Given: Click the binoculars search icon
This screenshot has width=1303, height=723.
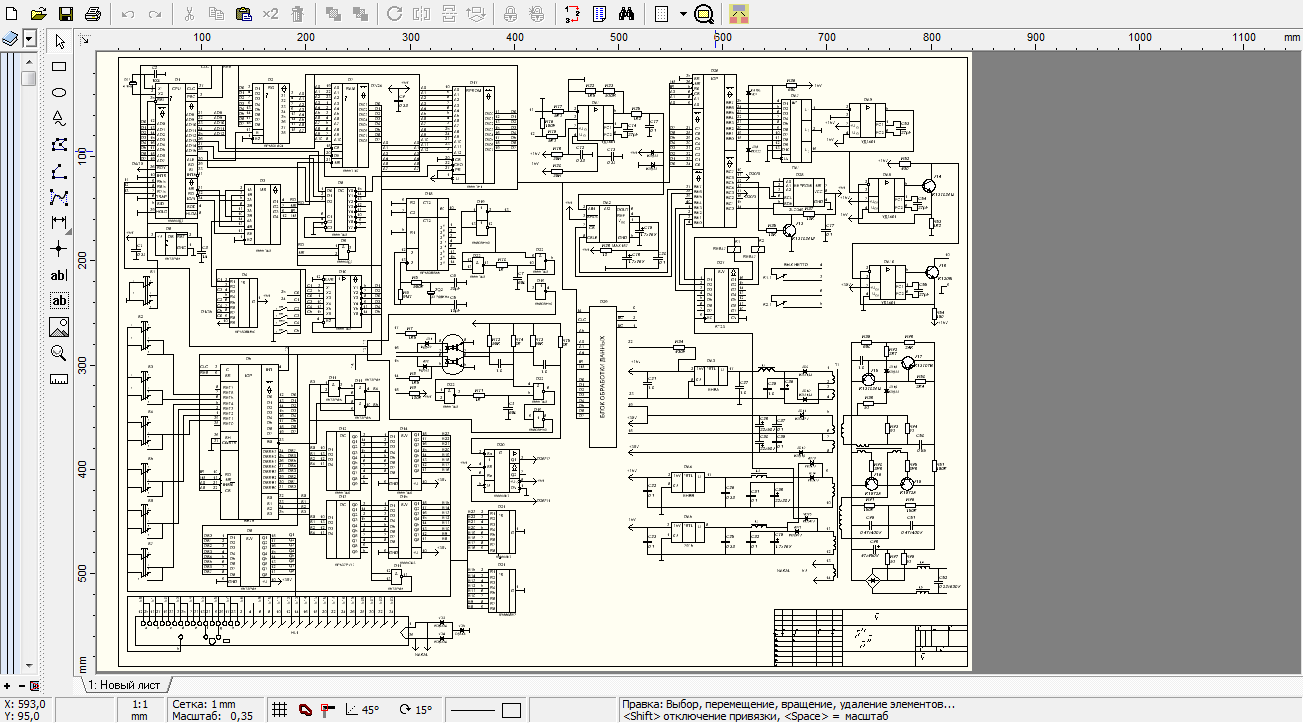Looking at the screenshot, I should coord(627,14).
